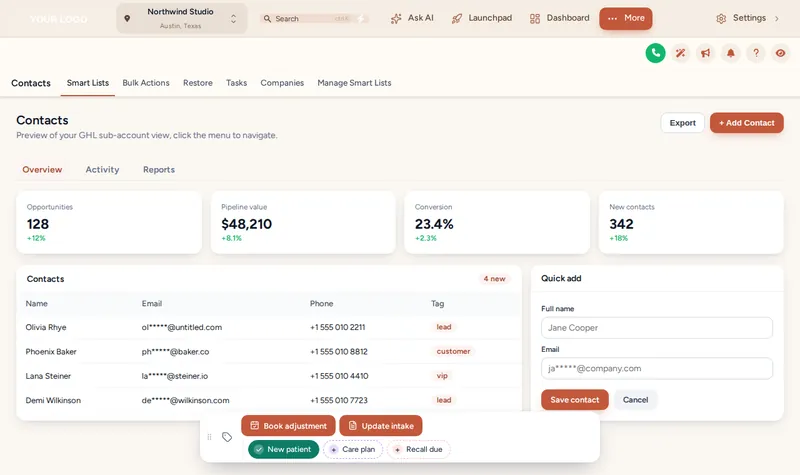Select the Olivia Rhye contact name
The height and width of the screenshot is (475, 800).
click(46, 327)
